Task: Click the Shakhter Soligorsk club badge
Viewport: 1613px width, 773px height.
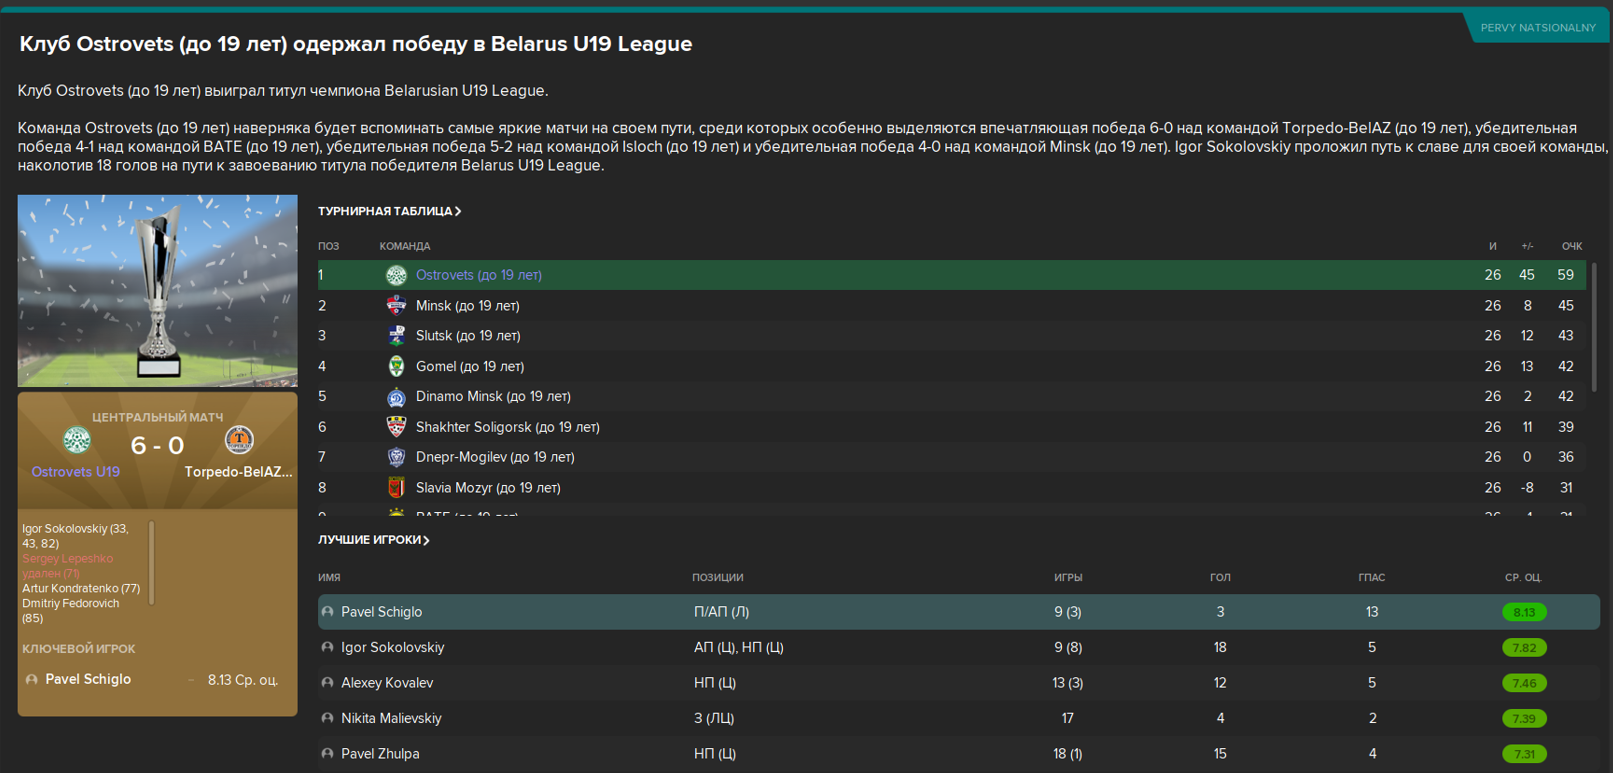Action: pyautogui.click(x=396, y=427)
